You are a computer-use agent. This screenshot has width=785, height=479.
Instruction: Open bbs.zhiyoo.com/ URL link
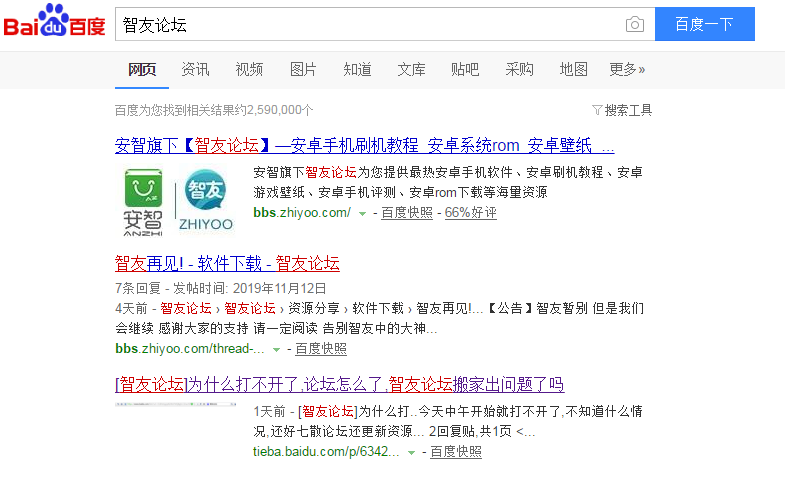(x=302, y=213)
